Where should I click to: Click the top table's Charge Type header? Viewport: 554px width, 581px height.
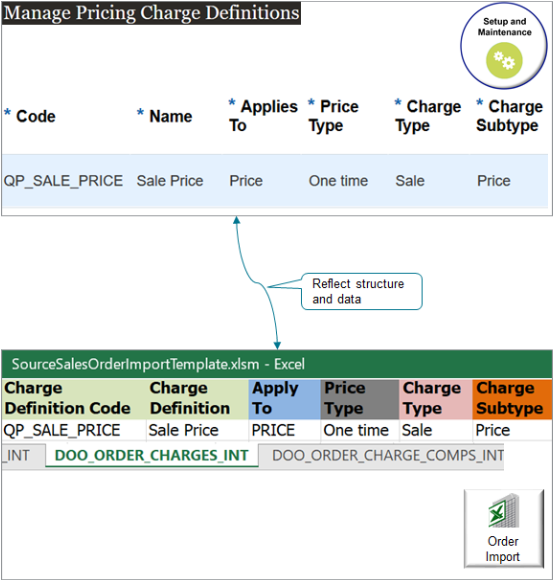tap(428, 116)
